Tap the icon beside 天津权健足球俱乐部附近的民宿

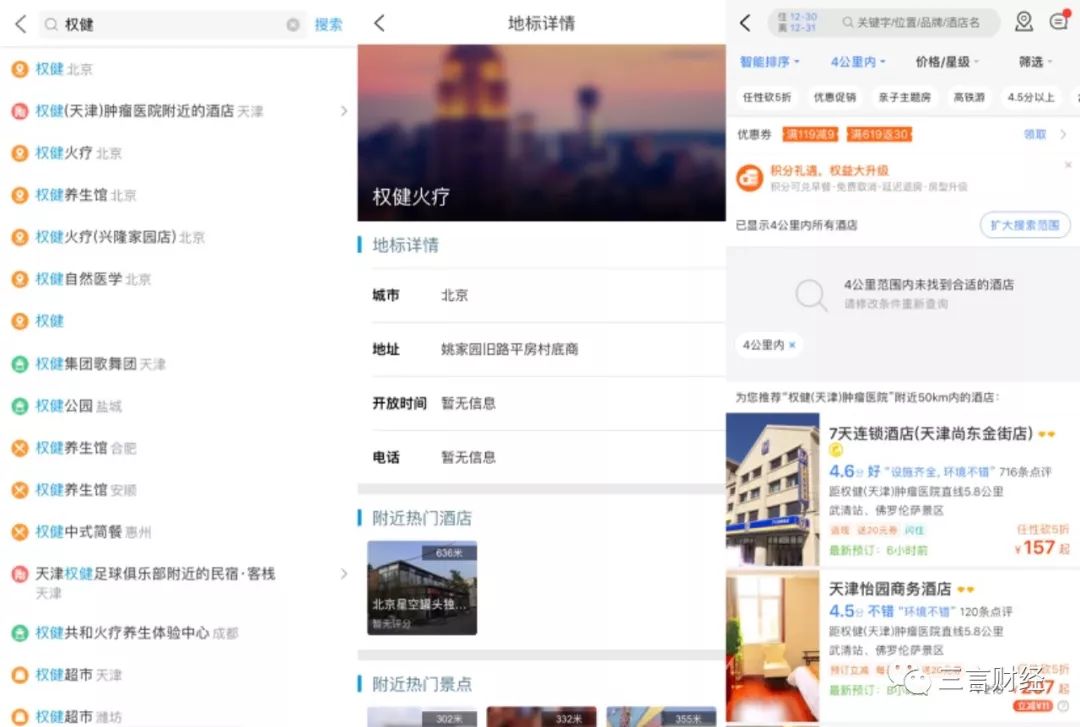pos(20,574)
